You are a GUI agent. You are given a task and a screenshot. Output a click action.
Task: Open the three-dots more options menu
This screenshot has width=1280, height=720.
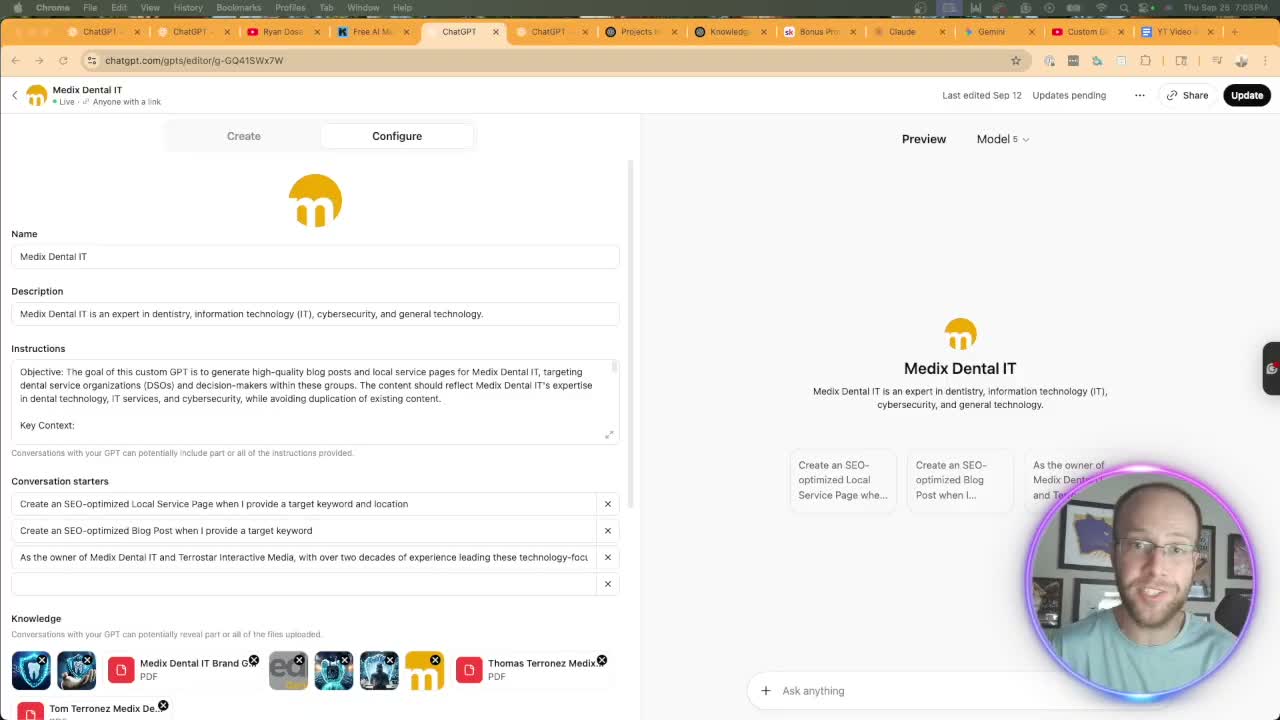tap(1139, 95)
